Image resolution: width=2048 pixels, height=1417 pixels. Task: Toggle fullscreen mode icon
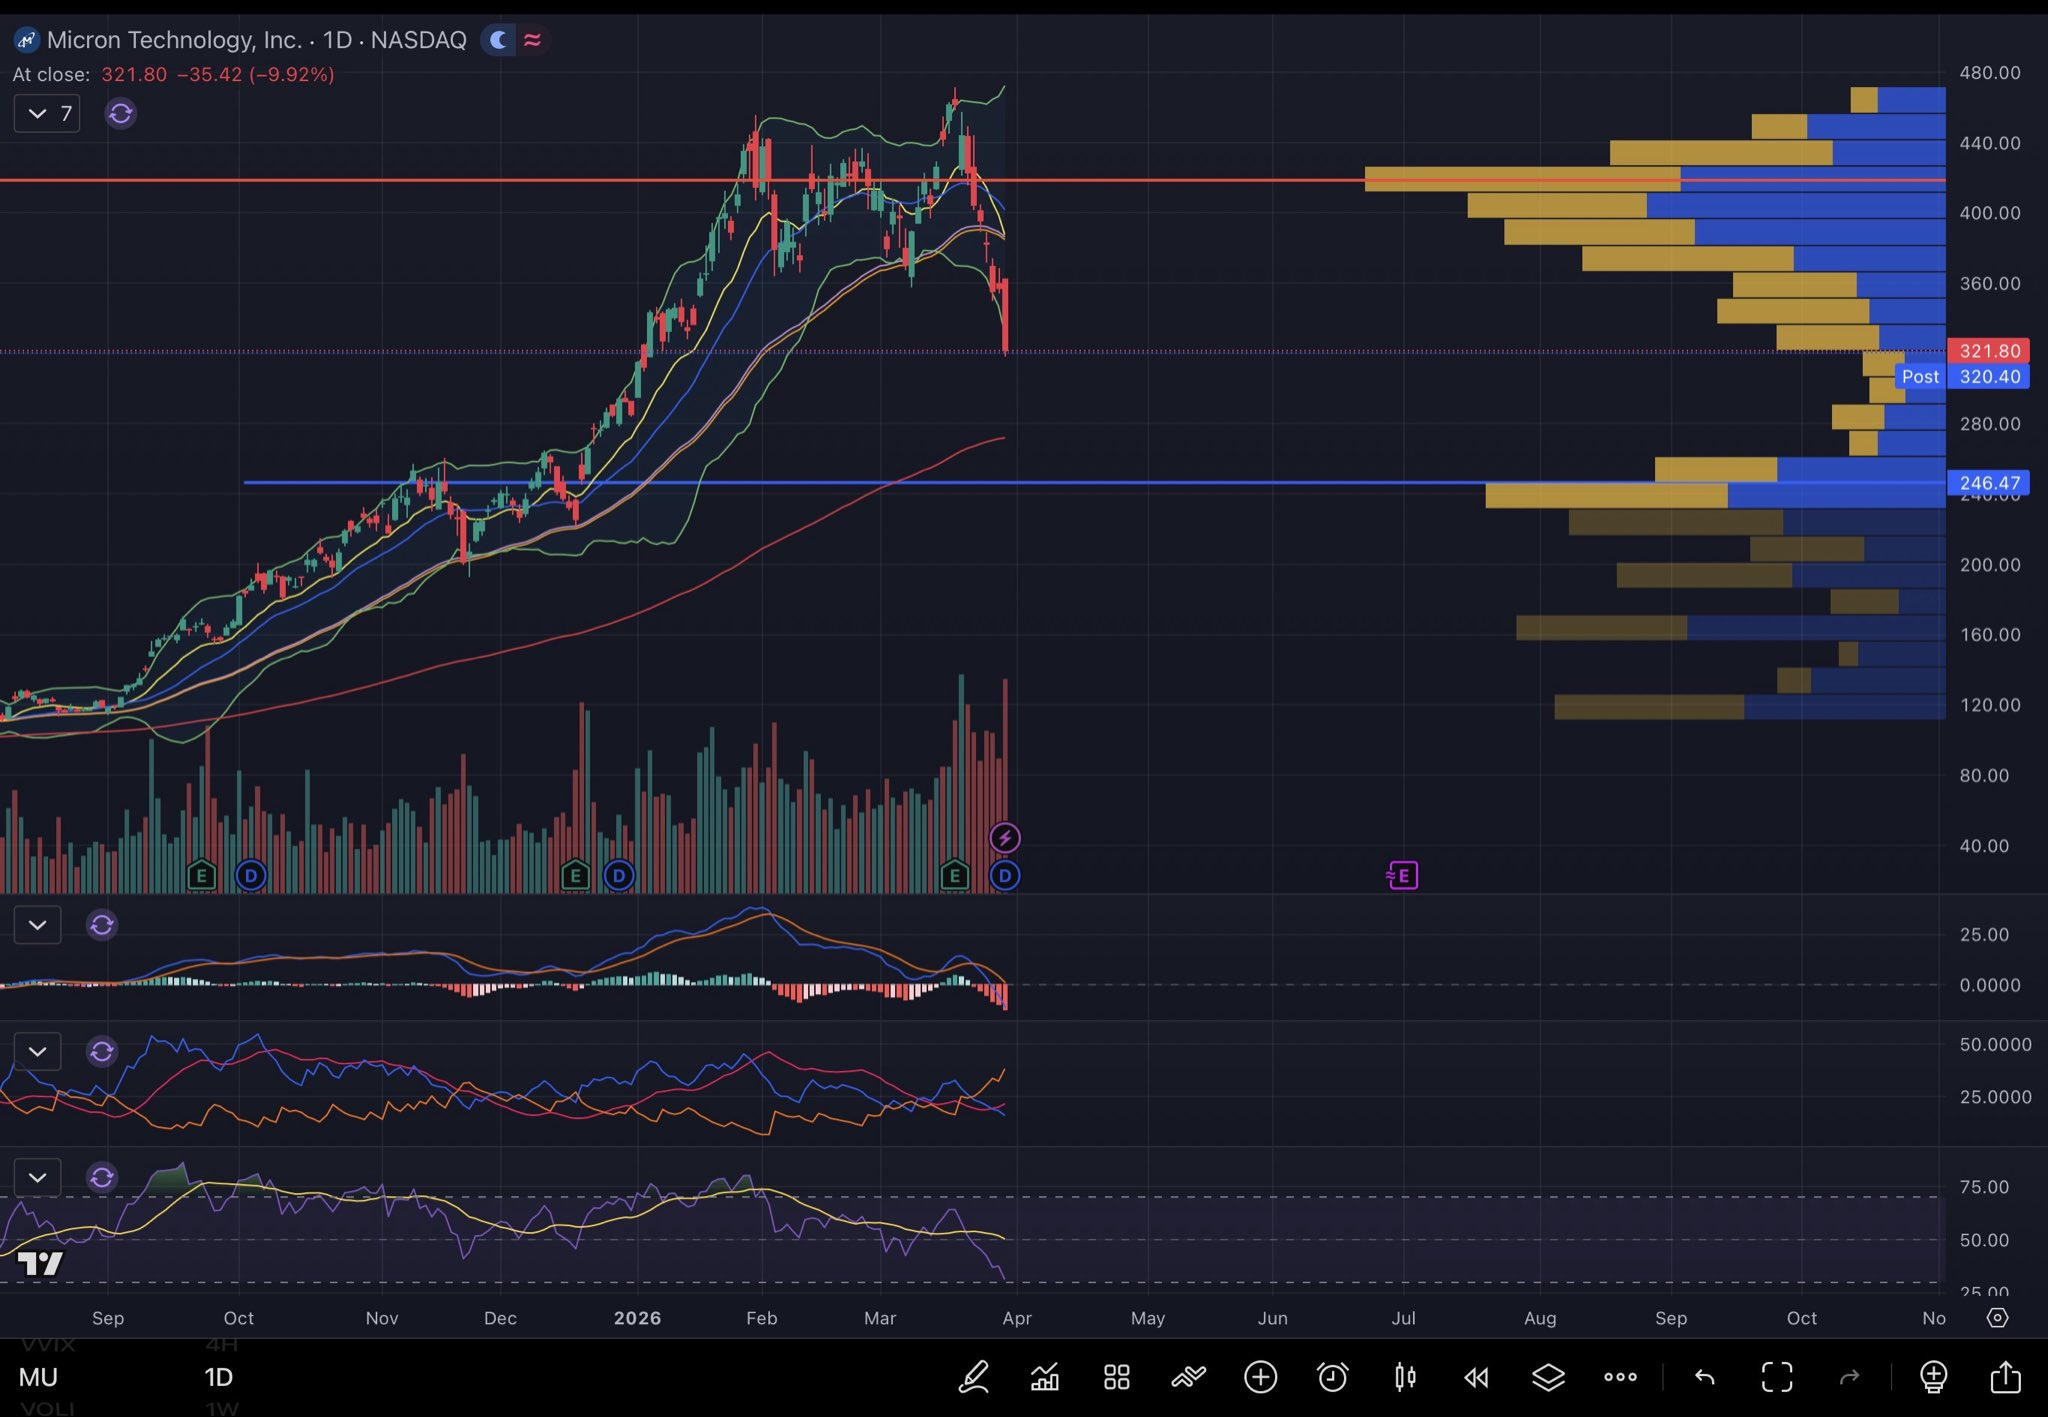[1777, 1377]
